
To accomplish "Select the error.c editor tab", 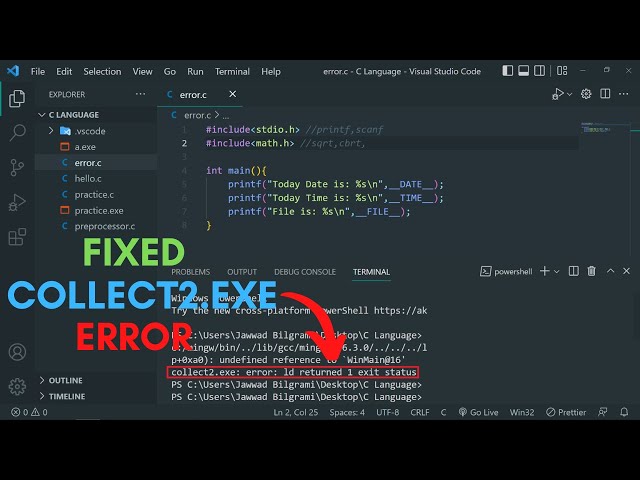I will [200, 95].
